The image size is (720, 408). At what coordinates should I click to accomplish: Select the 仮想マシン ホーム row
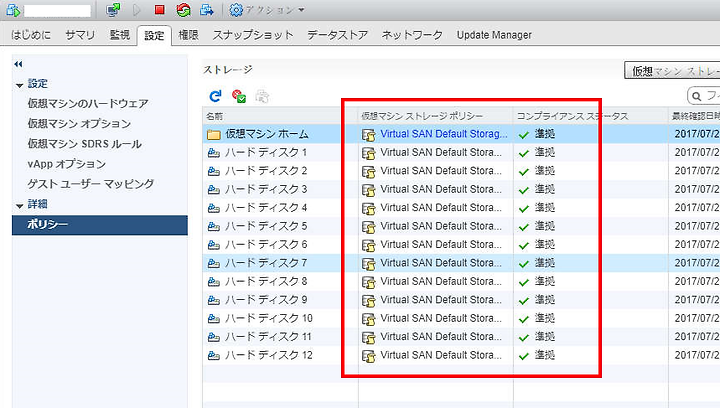click(461, 134)
